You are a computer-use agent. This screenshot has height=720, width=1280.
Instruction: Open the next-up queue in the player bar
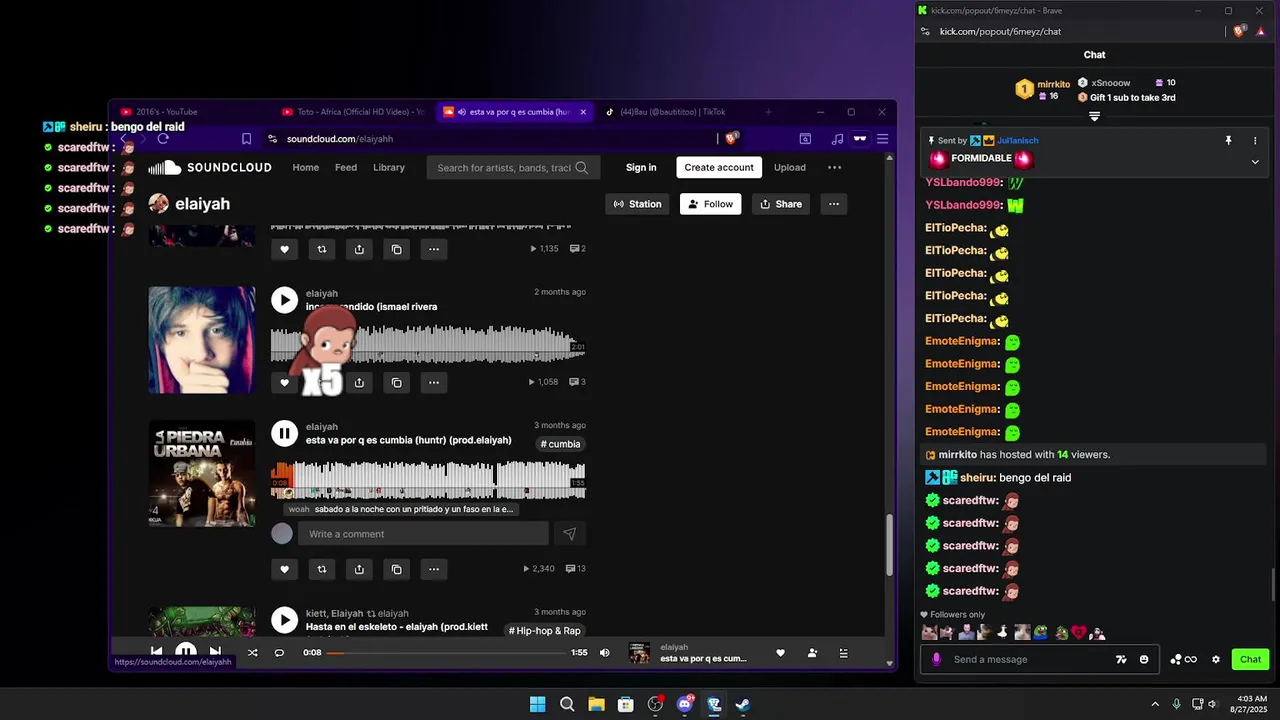843,653
